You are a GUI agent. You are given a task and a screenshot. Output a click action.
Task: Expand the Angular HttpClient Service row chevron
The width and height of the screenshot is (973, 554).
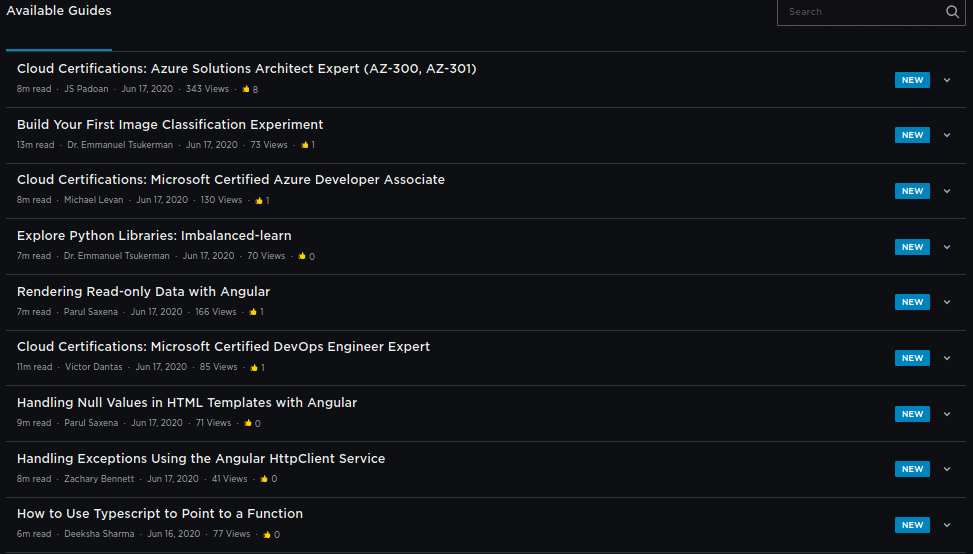tap(947, 469)
